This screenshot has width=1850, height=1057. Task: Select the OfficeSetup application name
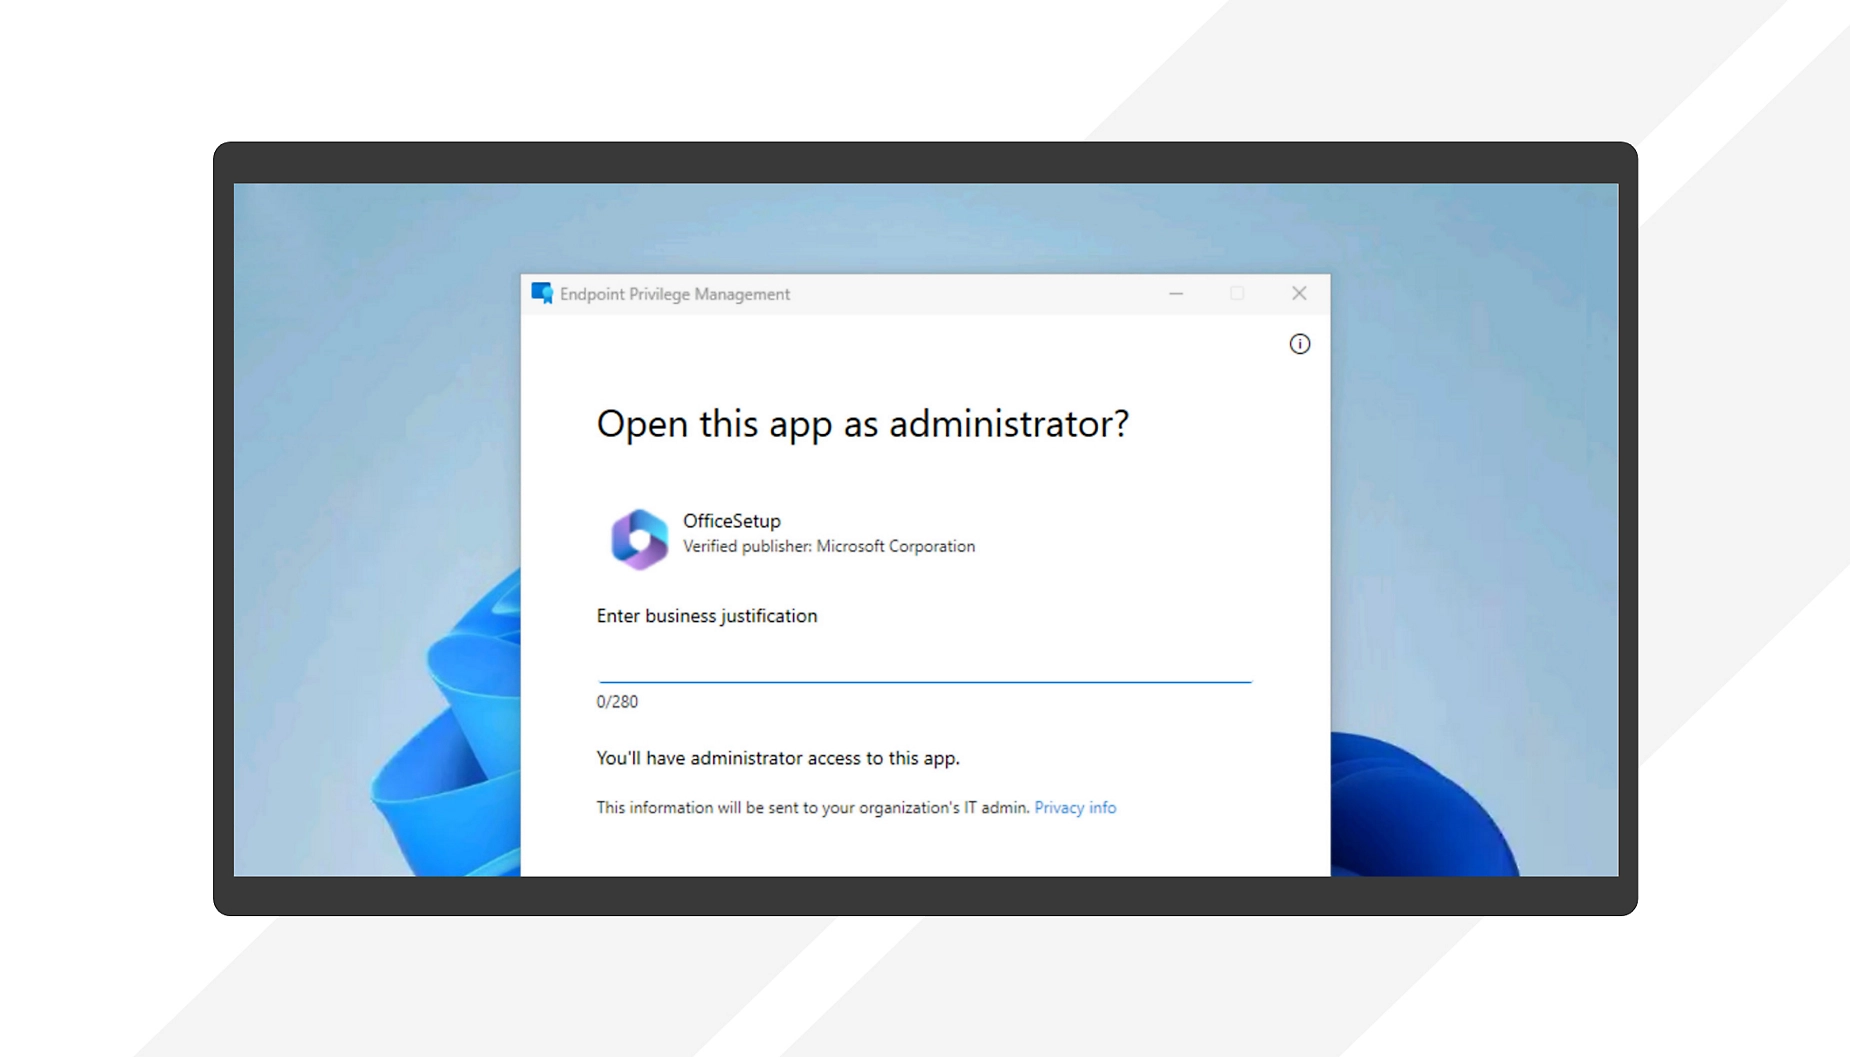731,521
